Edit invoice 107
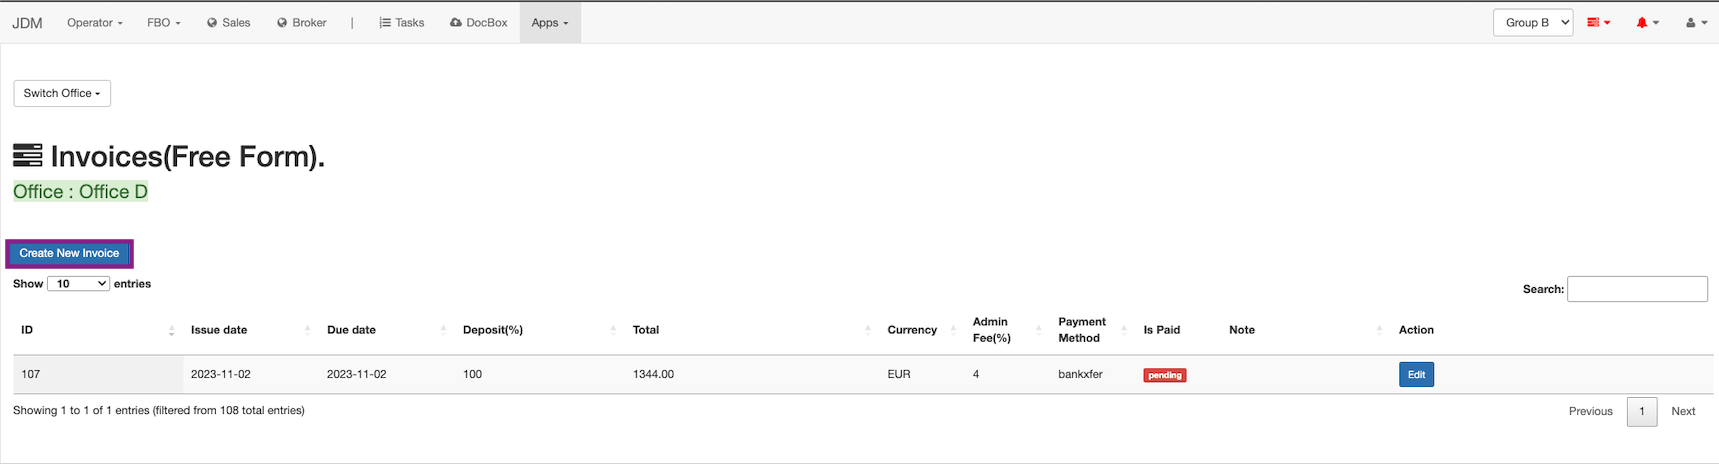The image size is (1719, 464). tap(1415, 375)
